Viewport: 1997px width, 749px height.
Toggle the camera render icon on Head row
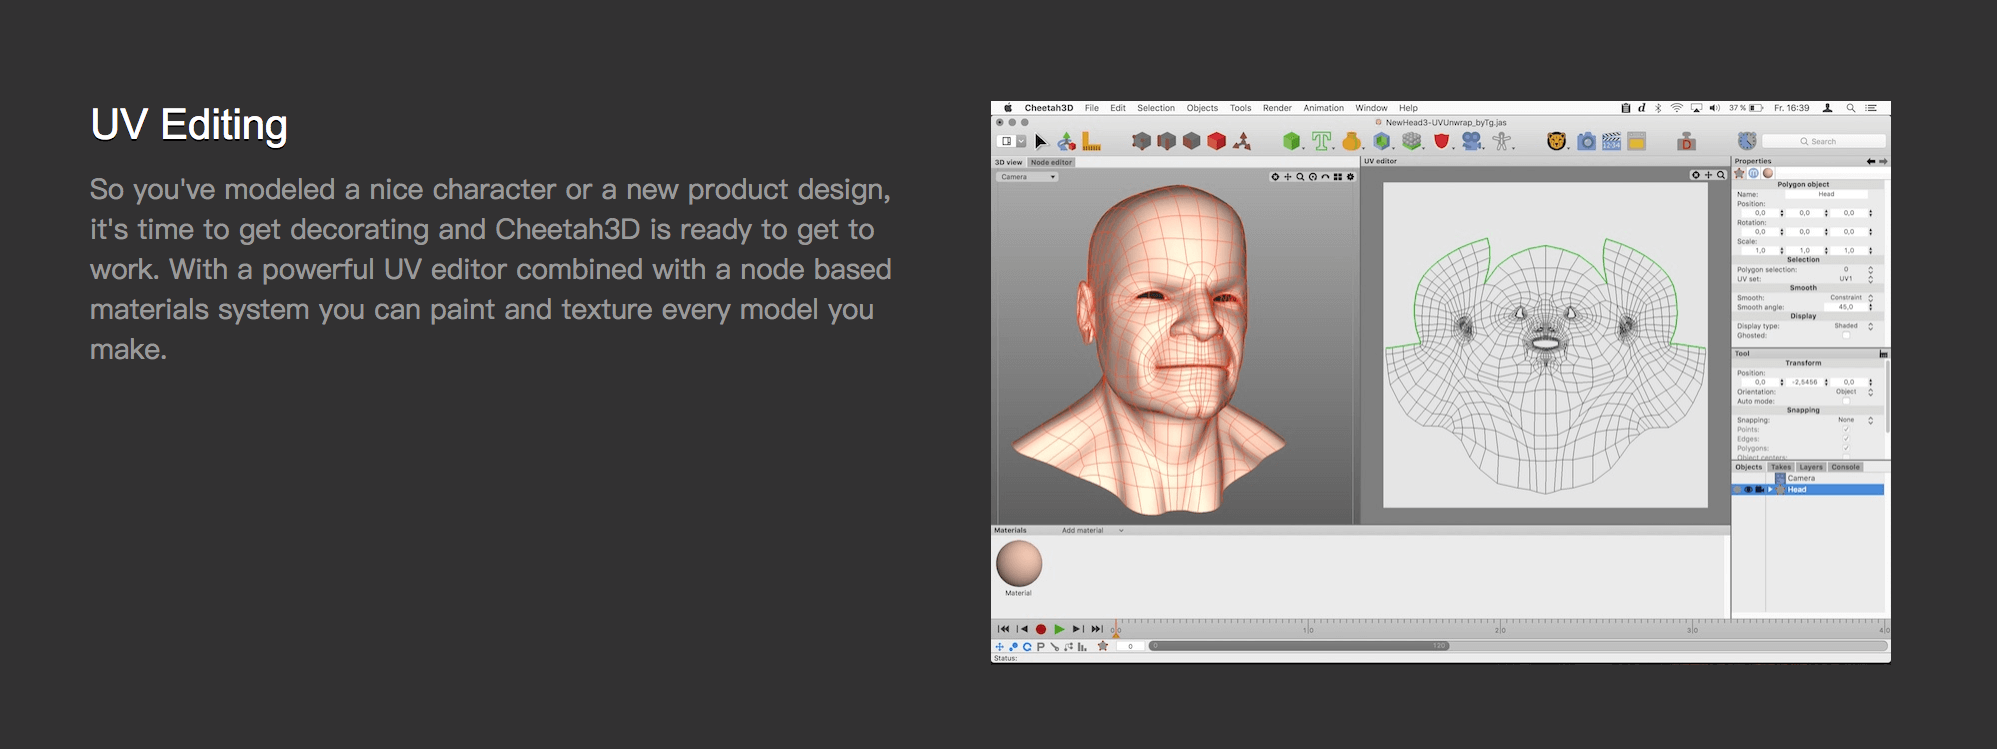pyautogui.click(x=1760, y=490)
